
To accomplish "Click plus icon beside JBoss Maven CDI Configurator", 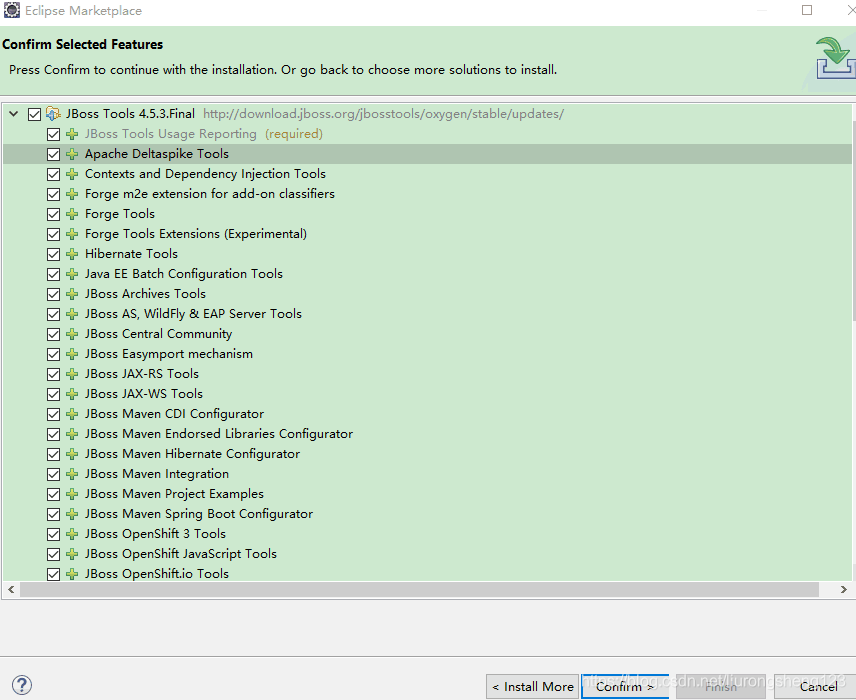I will (72, 414).
